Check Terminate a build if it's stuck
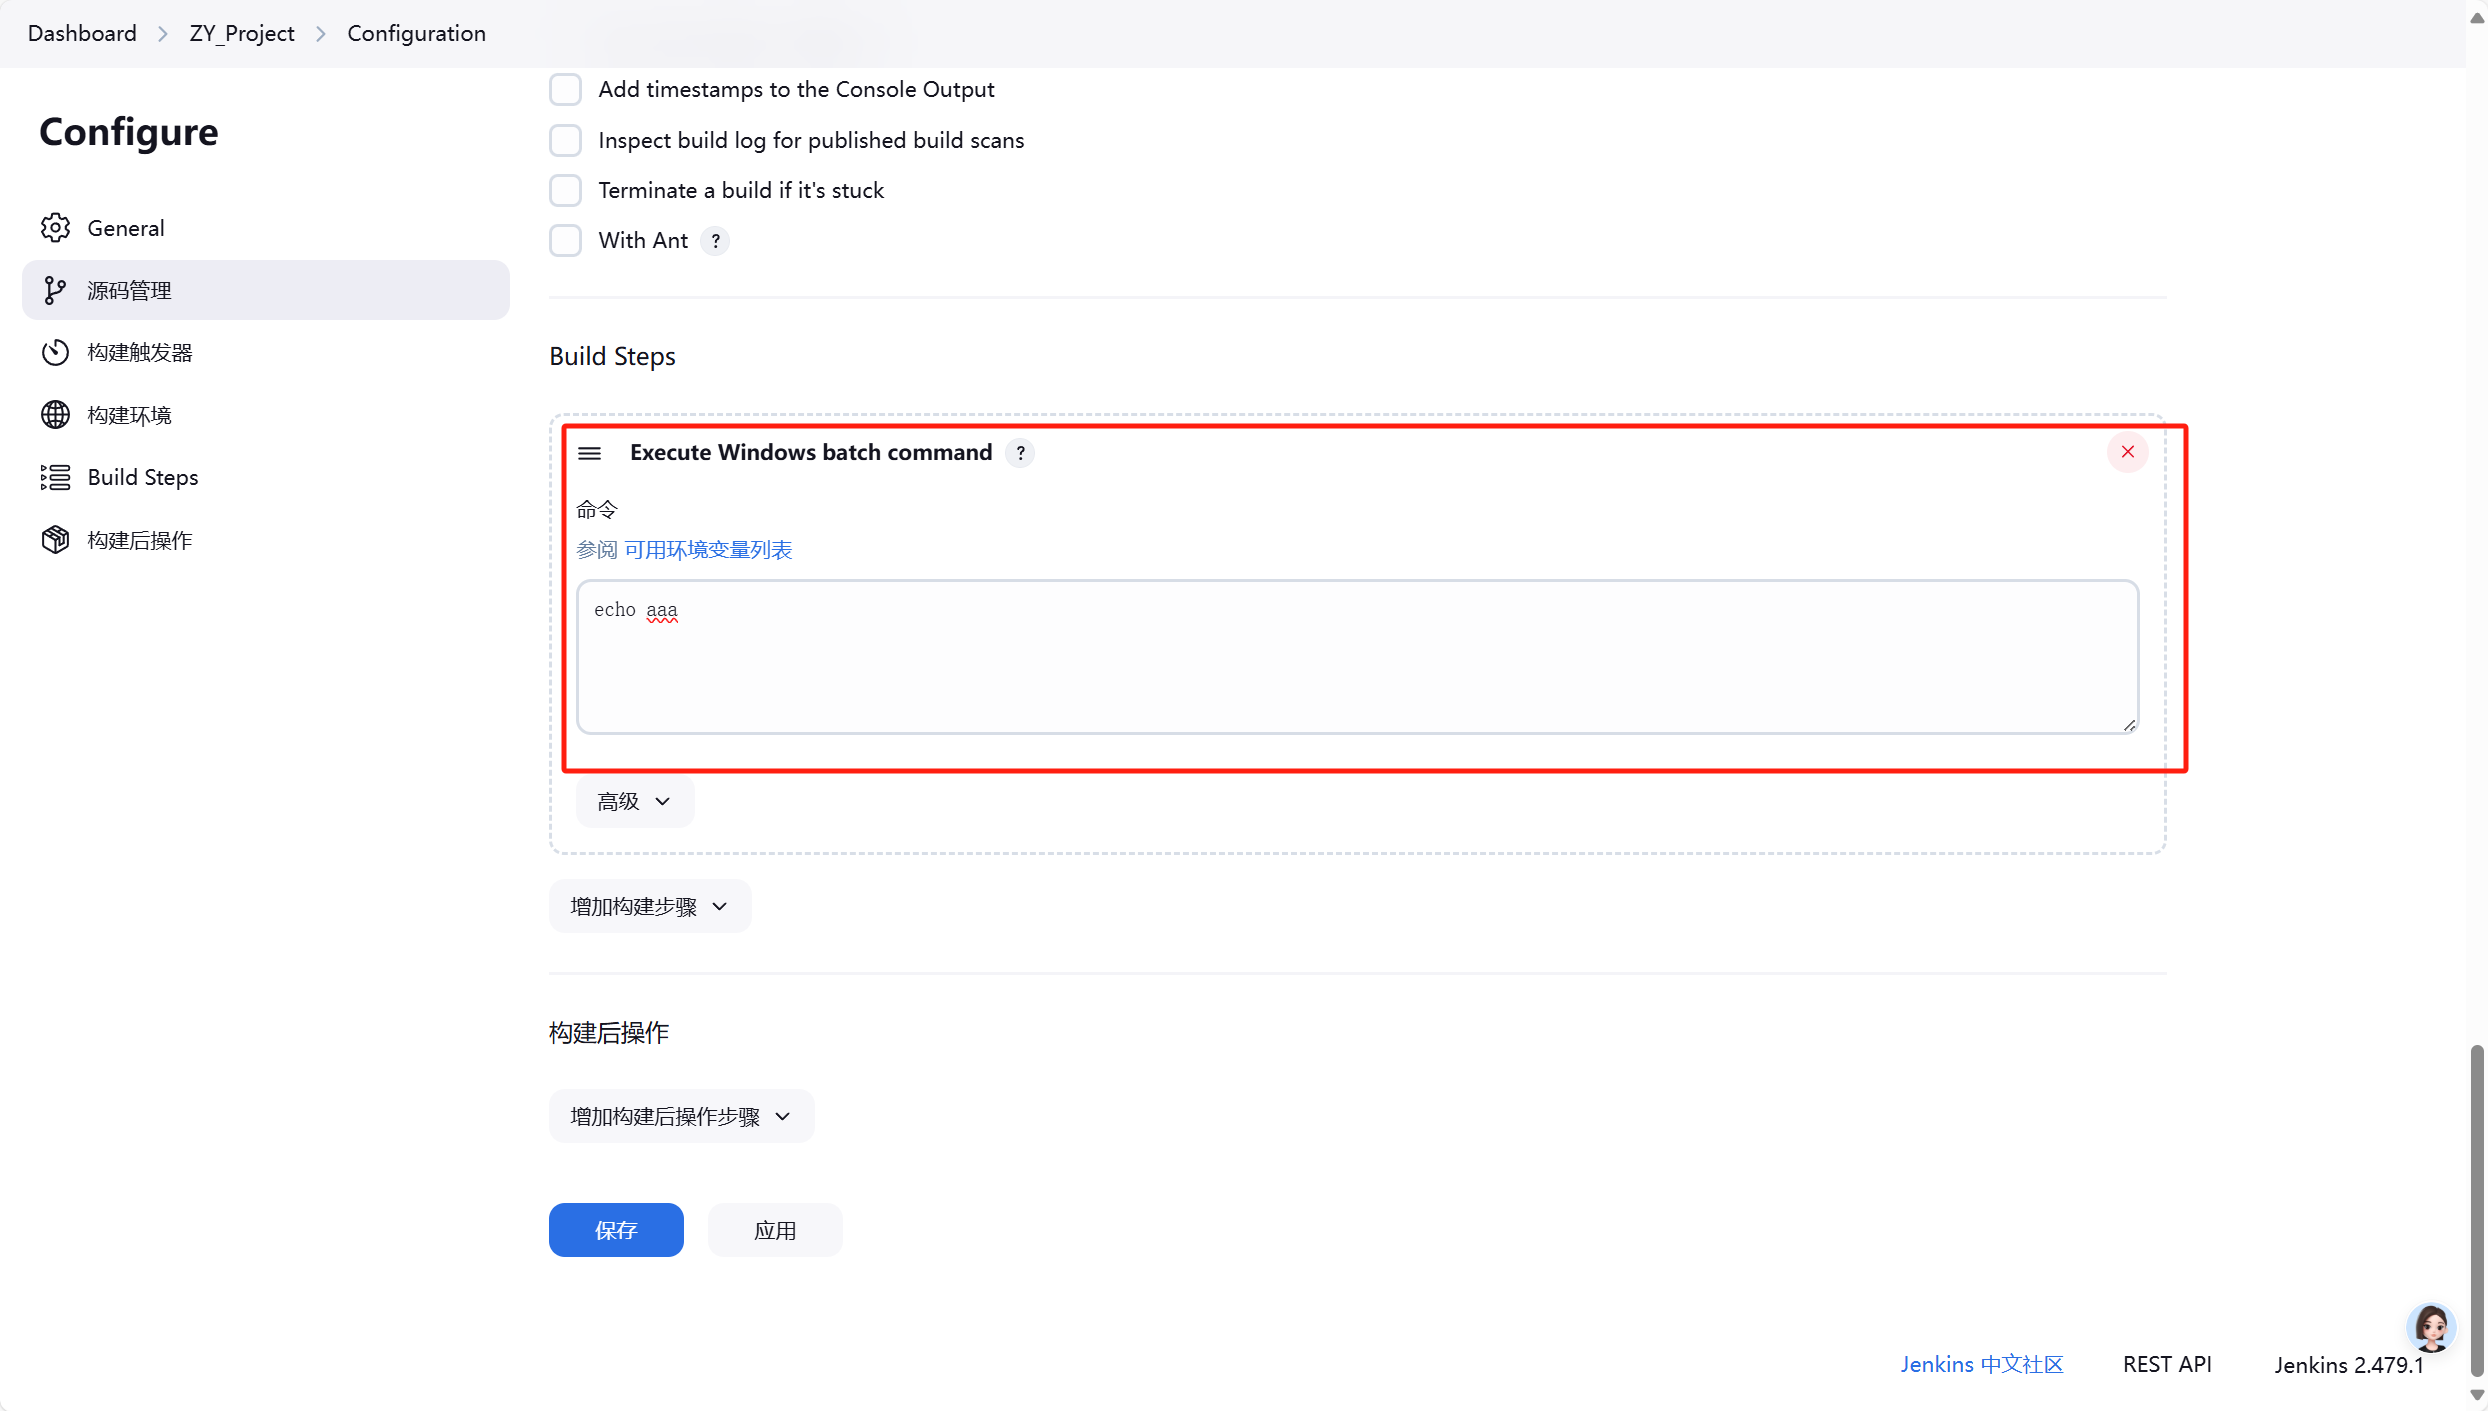 point(565,190)
